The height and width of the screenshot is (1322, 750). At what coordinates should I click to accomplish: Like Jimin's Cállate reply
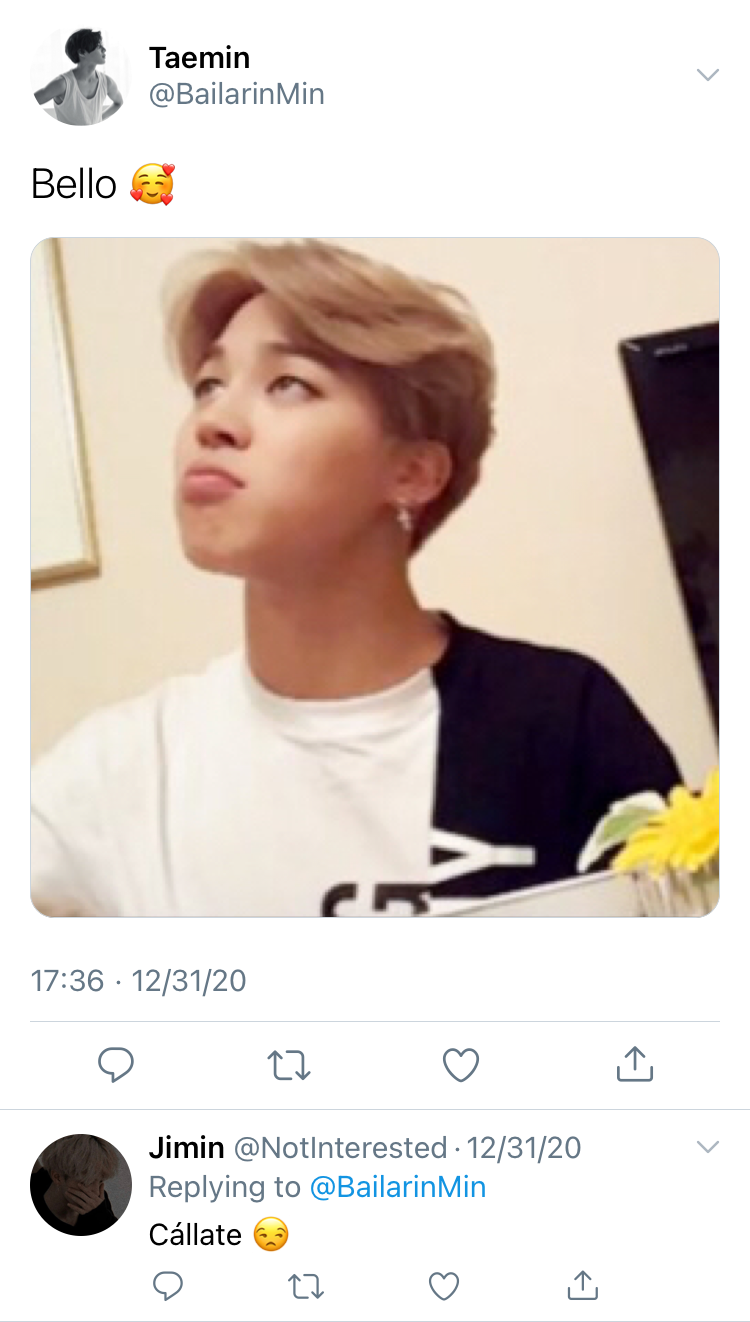coord(443,1286)
